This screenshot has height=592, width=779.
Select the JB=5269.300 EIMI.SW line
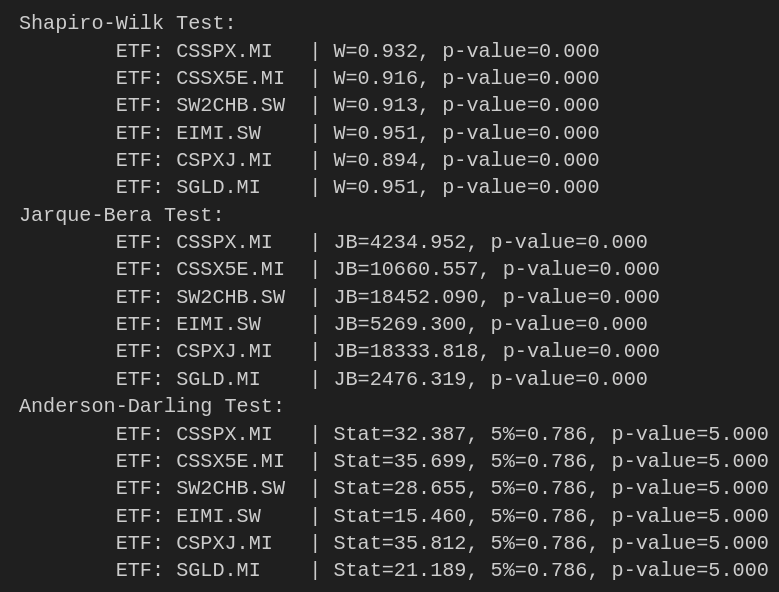(381, 324)
